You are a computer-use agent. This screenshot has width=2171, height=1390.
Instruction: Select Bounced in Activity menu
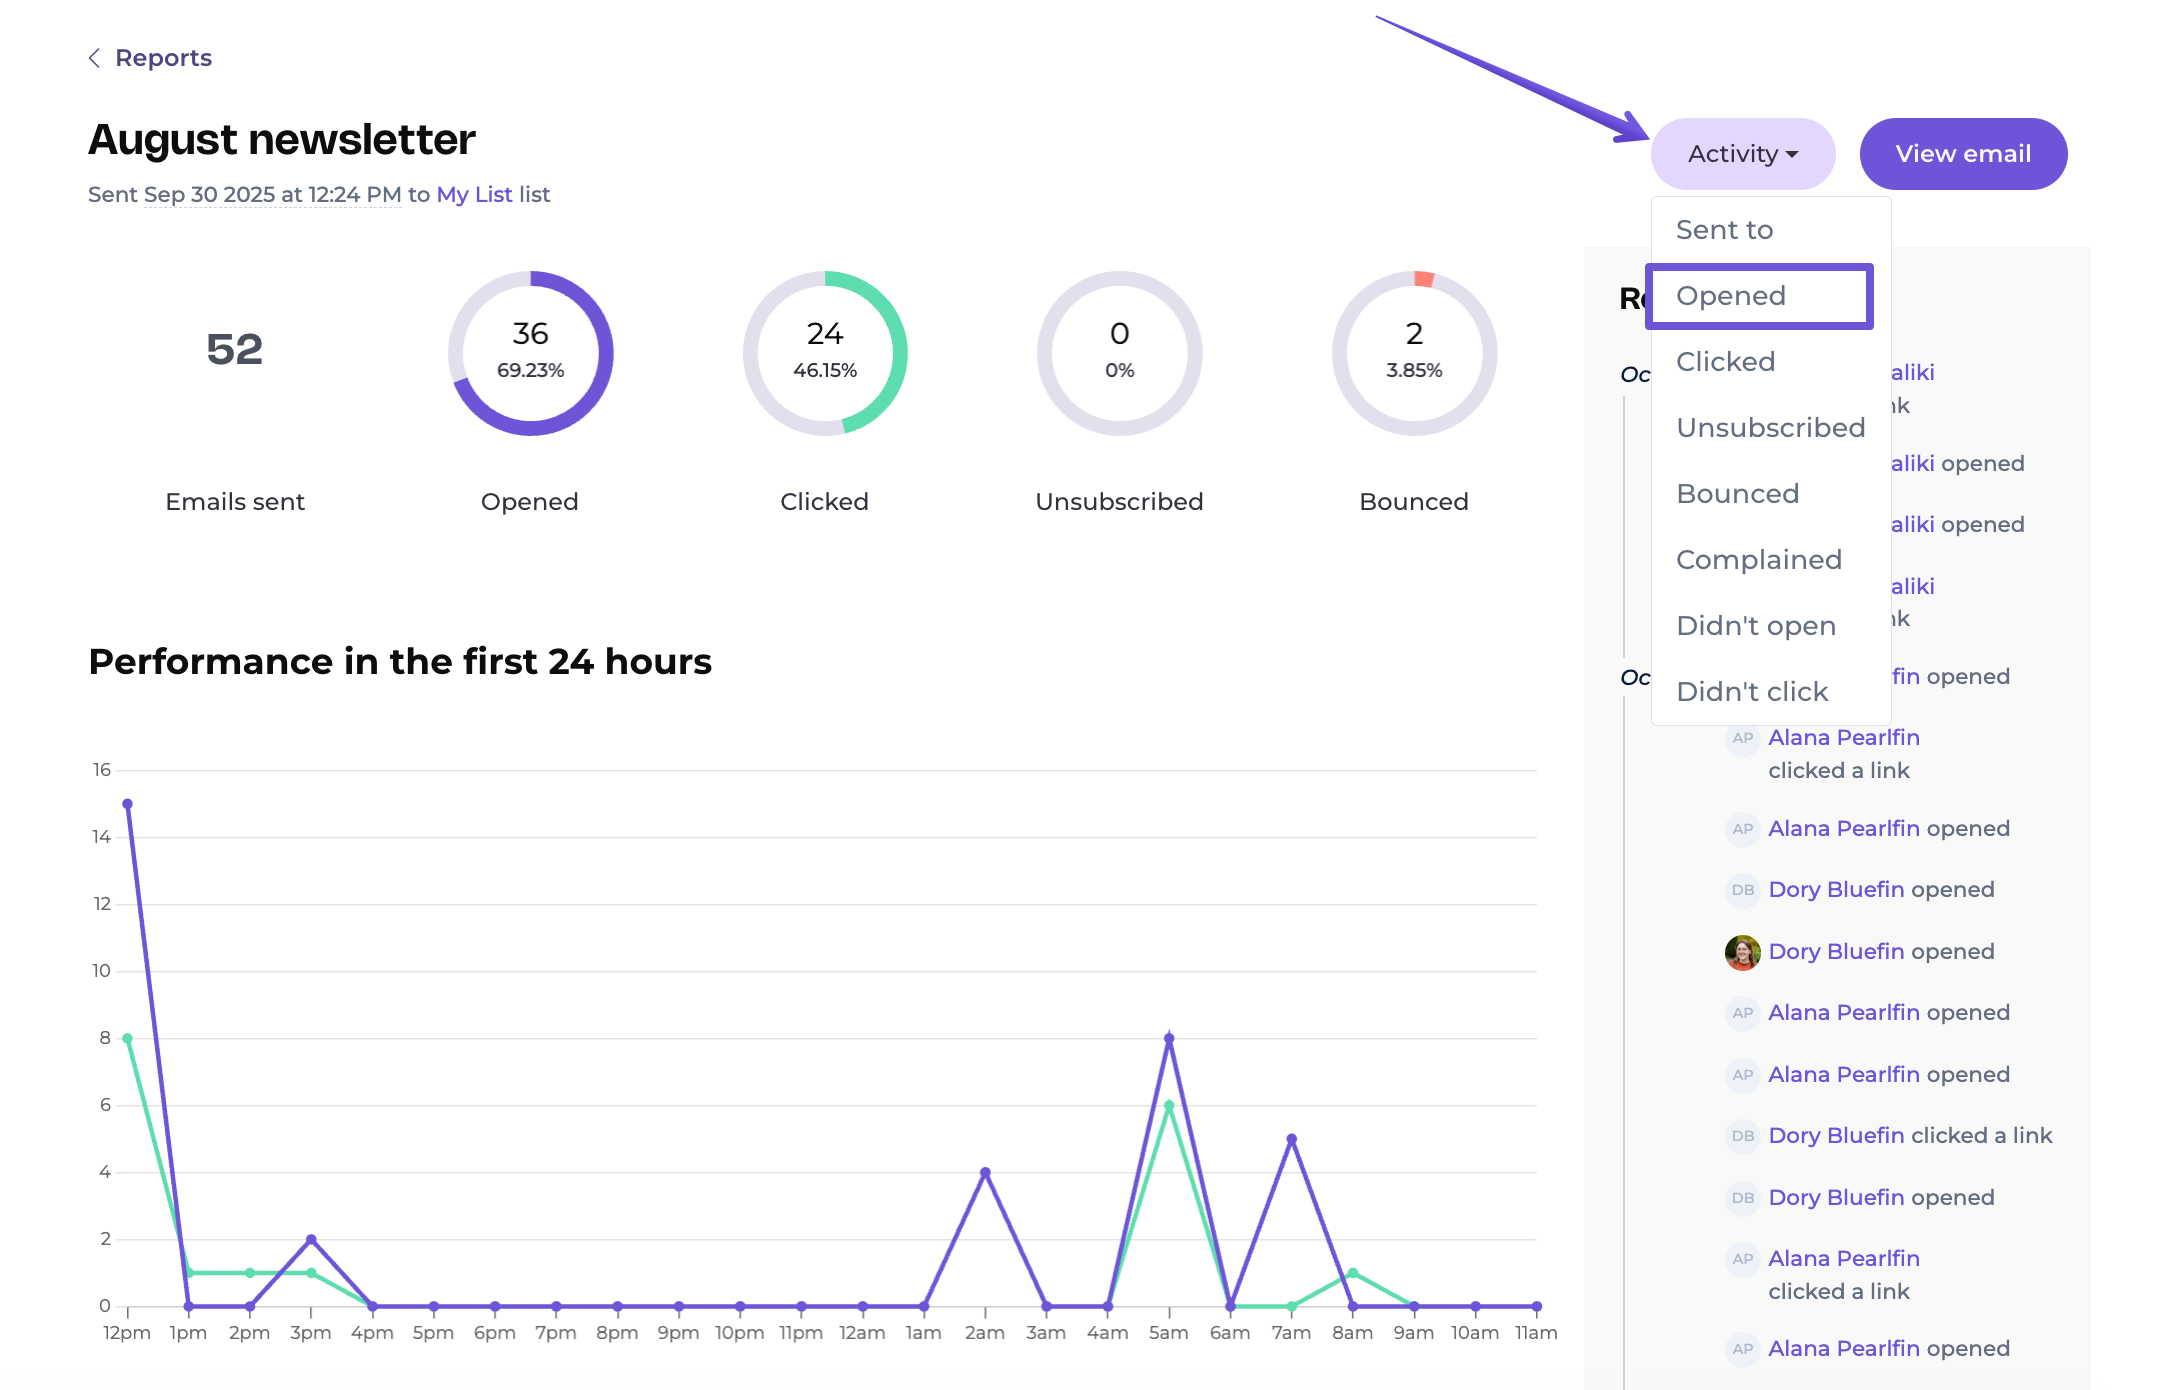[1738, 494]
